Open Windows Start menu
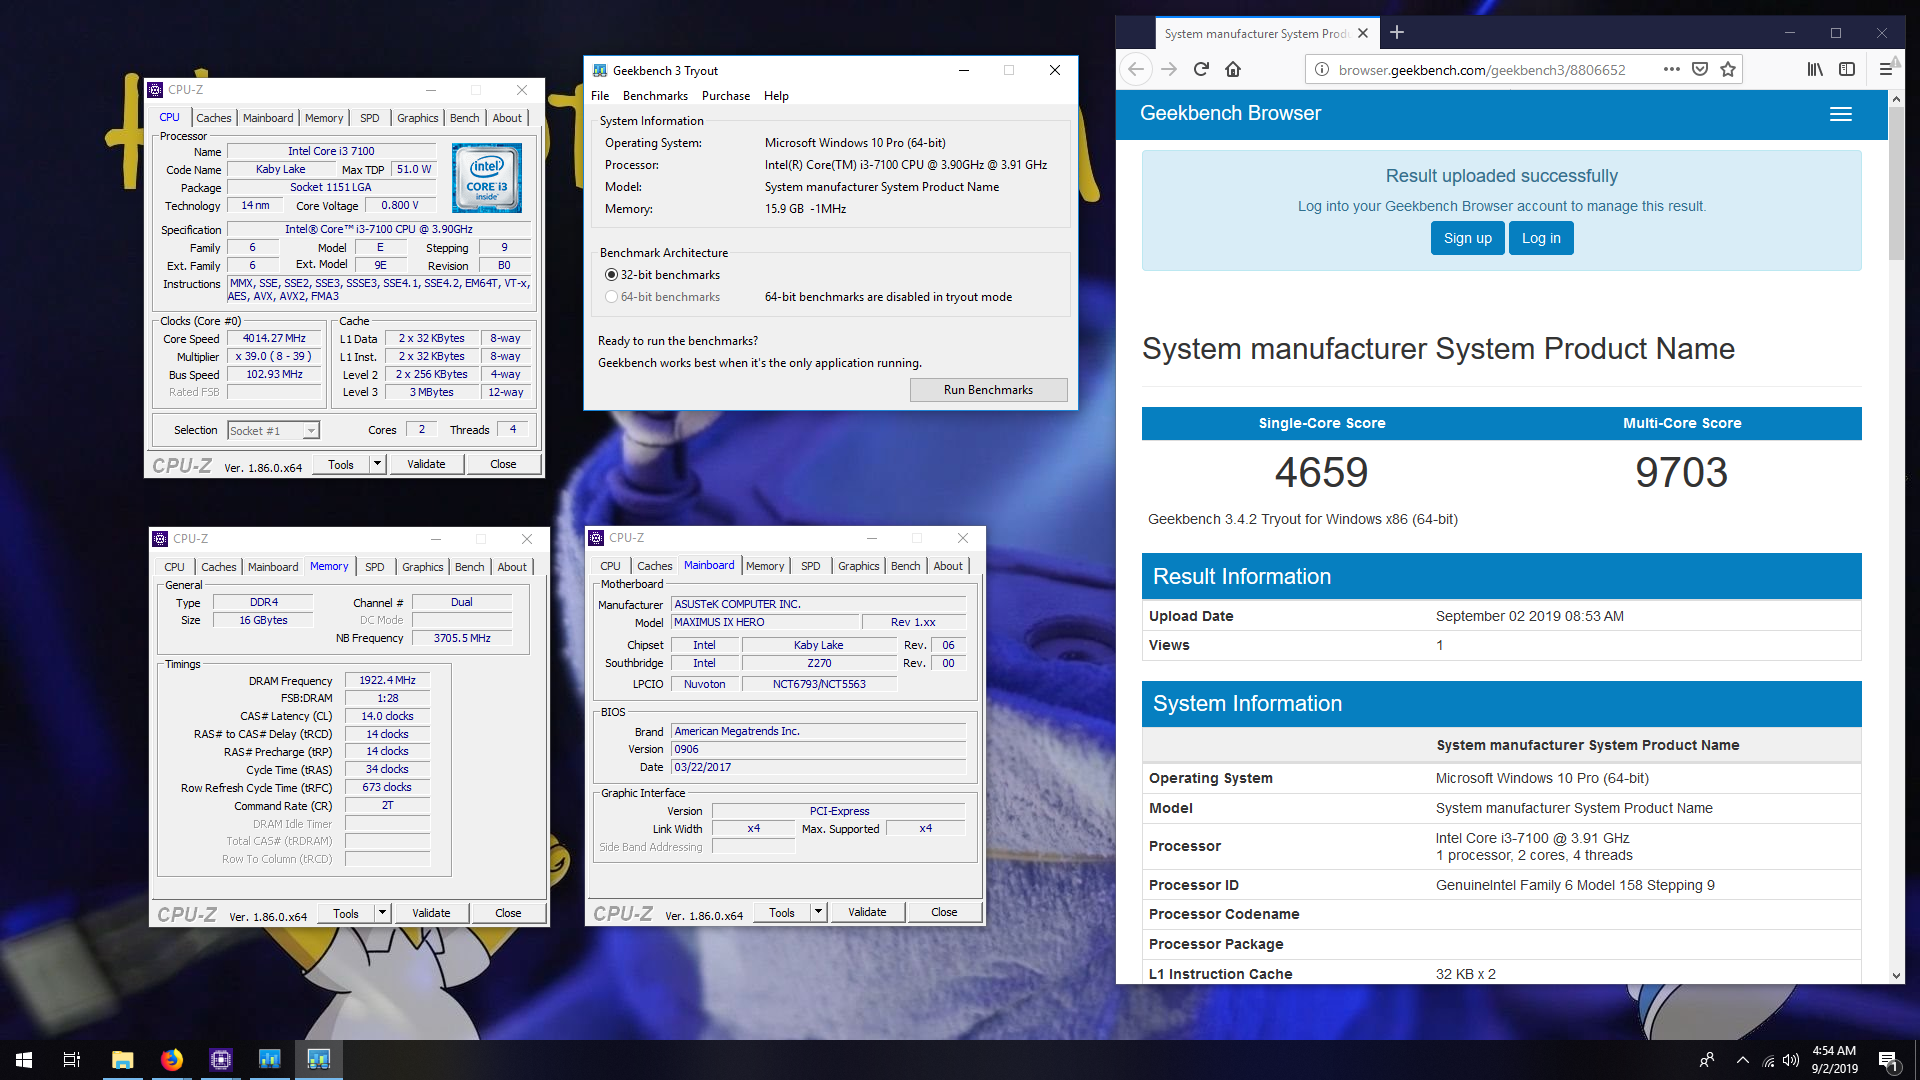This screenshot has height=1080, width=1920. 24,1060
